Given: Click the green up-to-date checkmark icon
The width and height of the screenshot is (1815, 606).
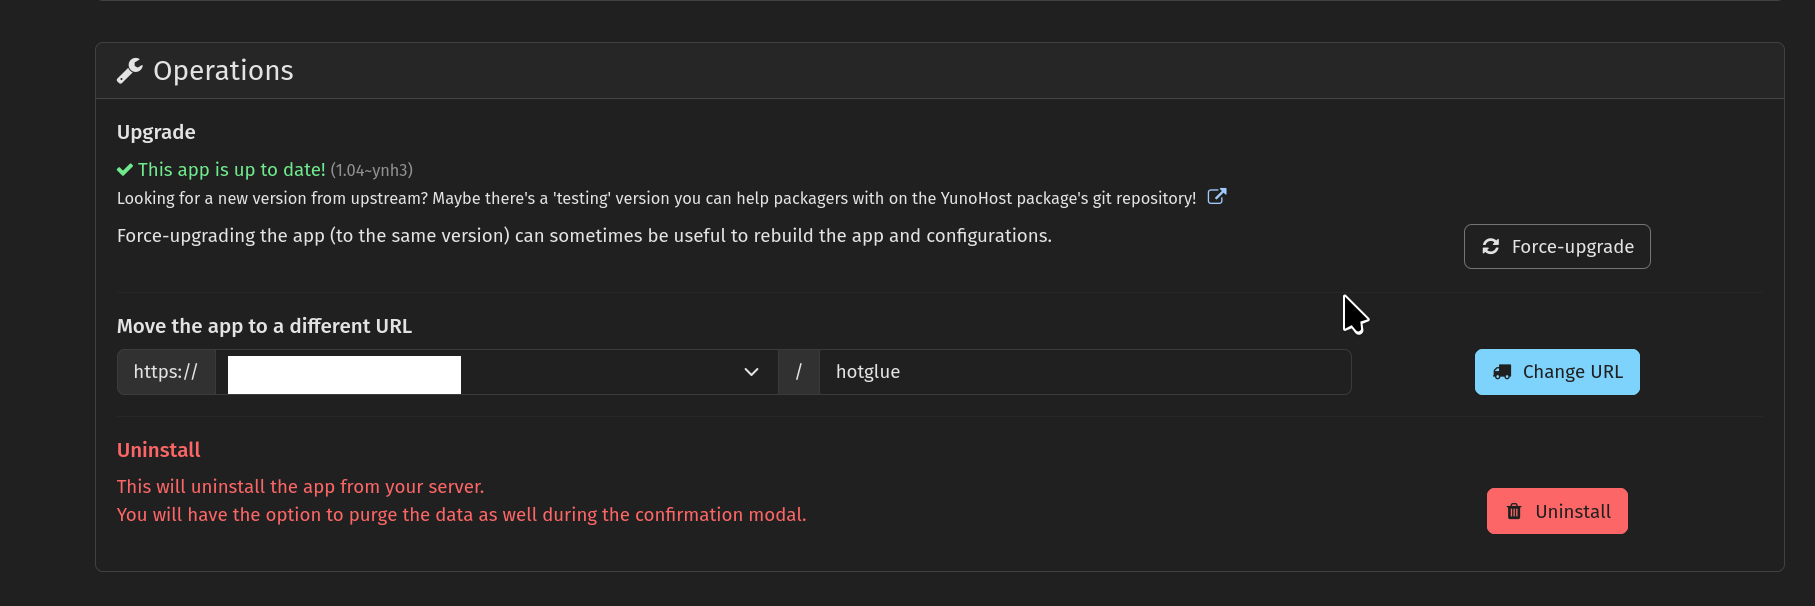Looking at the screenshot, I should (x=125, y=170).
